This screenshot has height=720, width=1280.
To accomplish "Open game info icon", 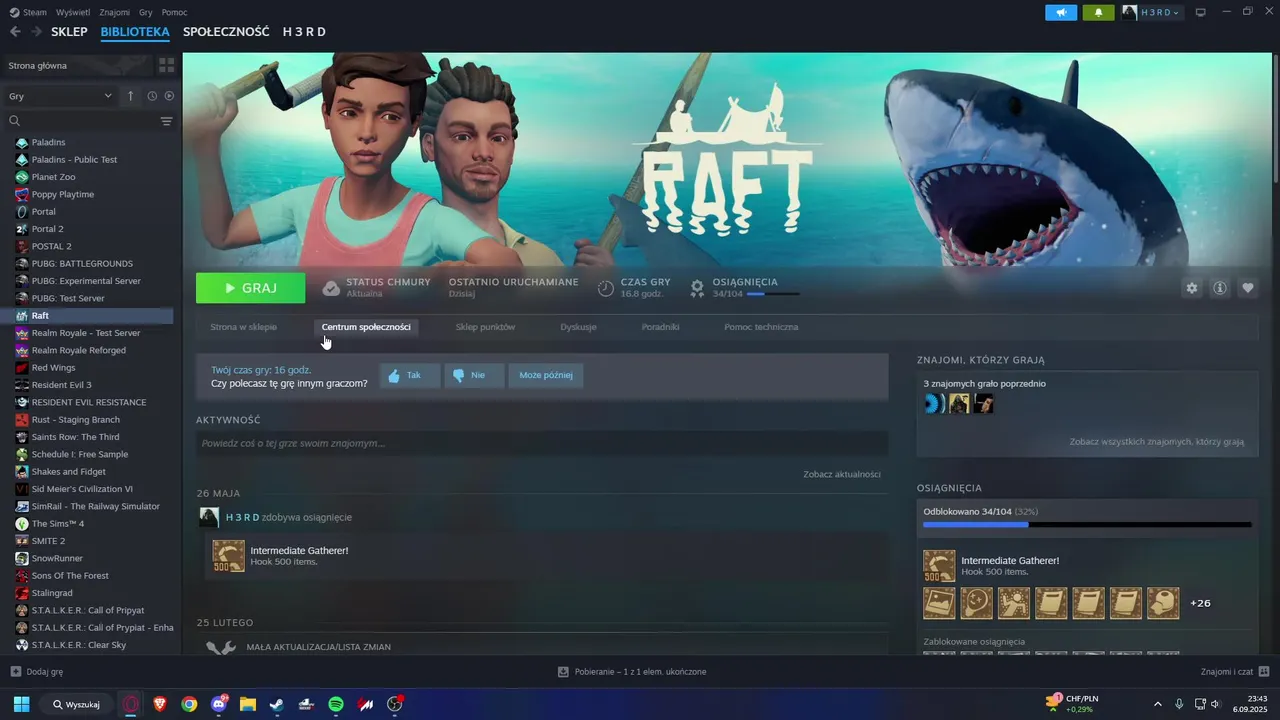I will (x=1220, y=288).
